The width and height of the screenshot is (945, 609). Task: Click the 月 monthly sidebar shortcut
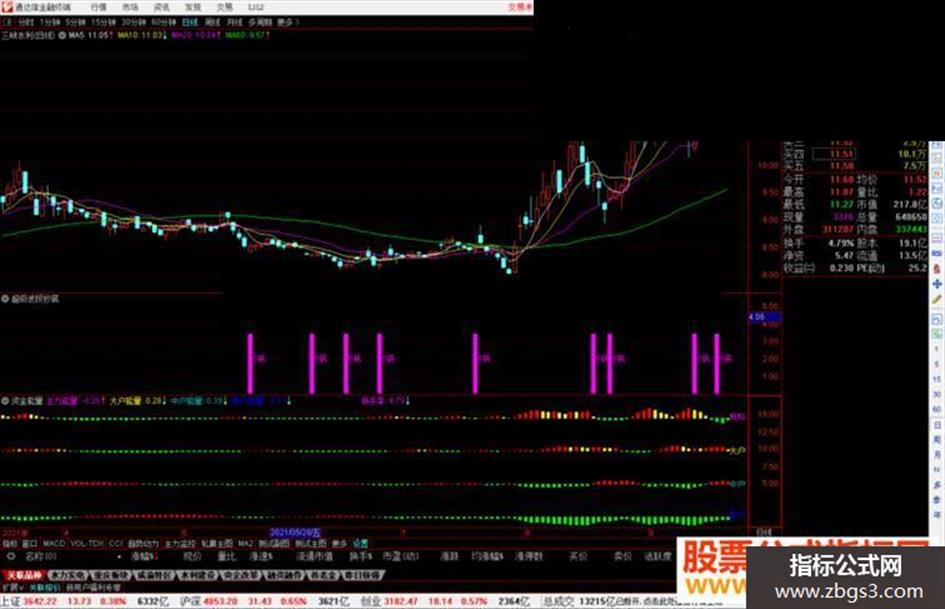937,455
